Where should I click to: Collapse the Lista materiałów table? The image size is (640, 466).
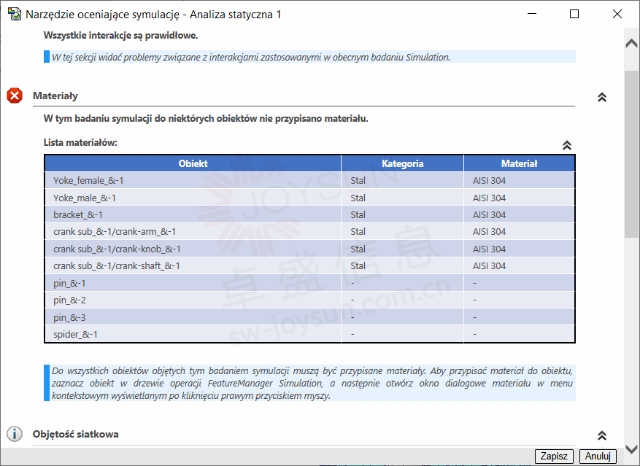(567, 145)
